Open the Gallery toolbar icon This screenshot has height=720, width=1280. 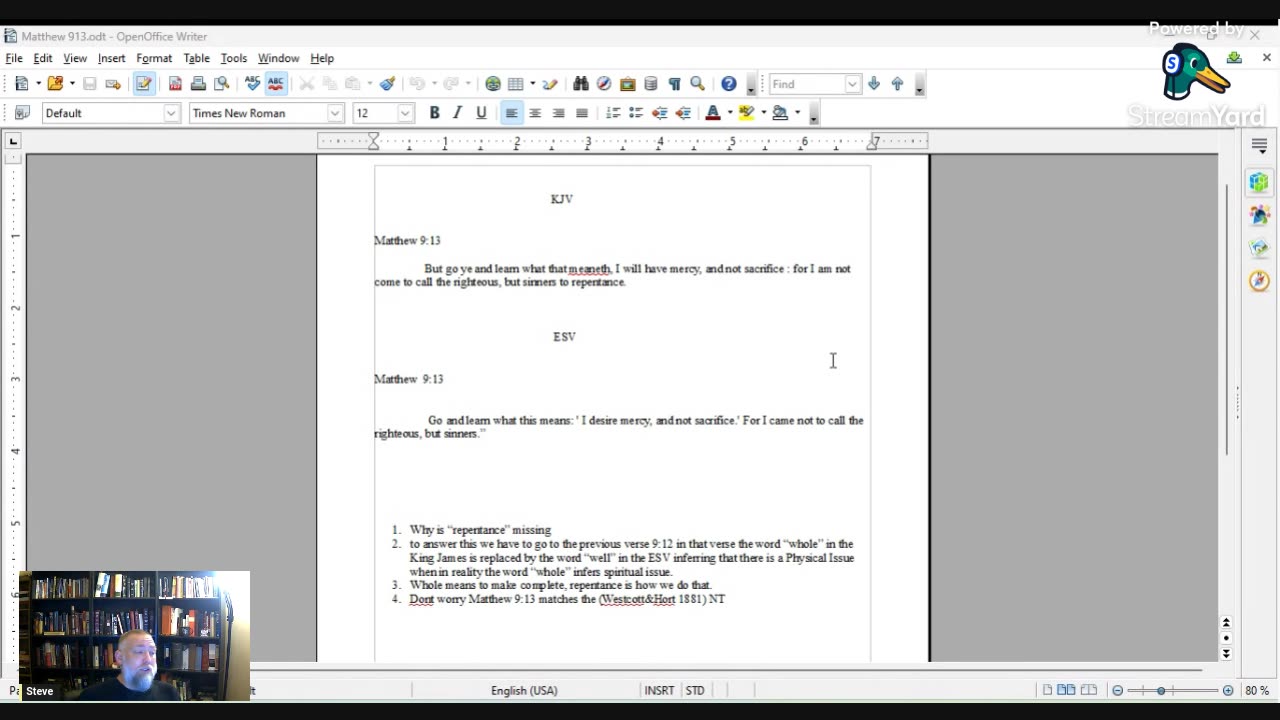coord(628,84)
